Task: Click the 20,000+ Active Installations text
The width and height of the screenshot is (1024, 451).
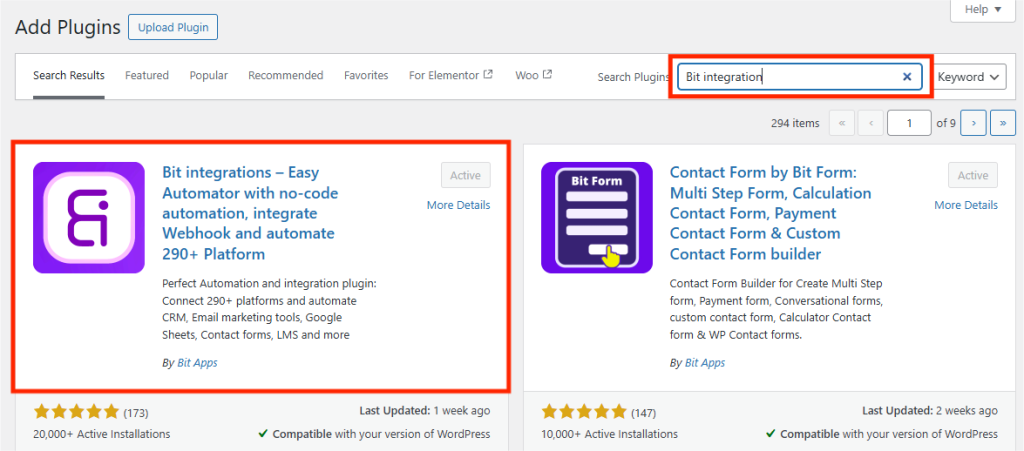Action: coord(102,434)
